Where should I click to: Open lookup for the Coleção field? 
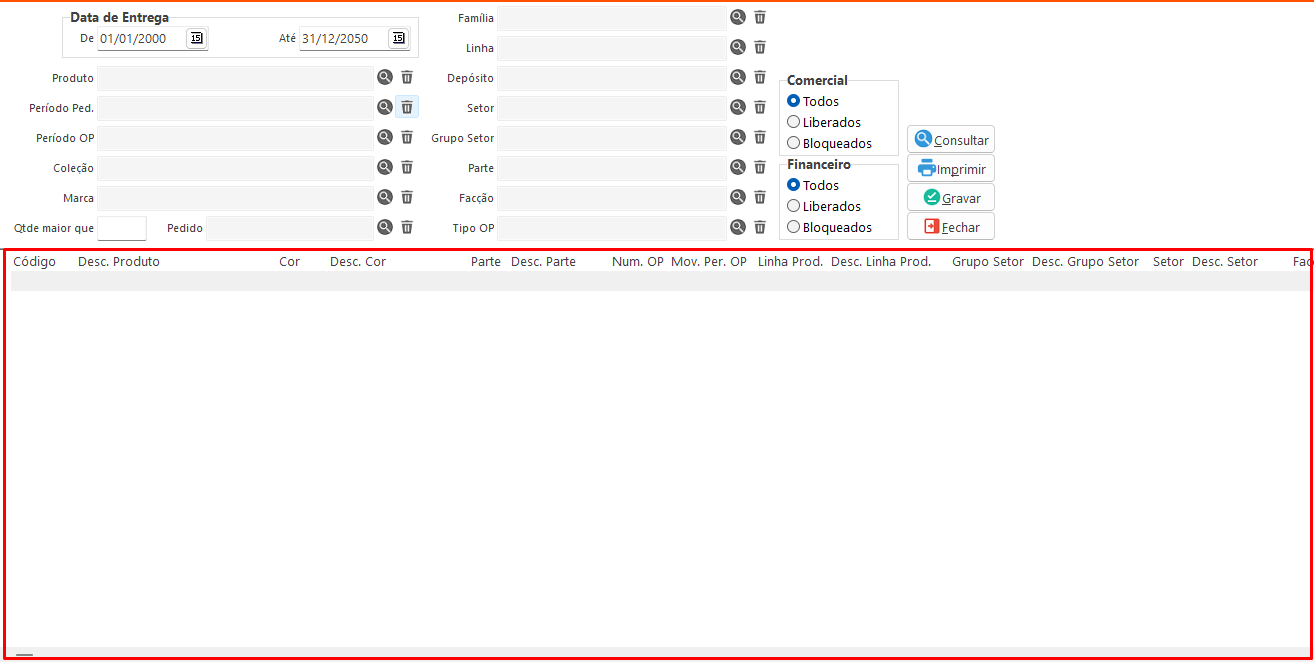[x=384, y=167]
